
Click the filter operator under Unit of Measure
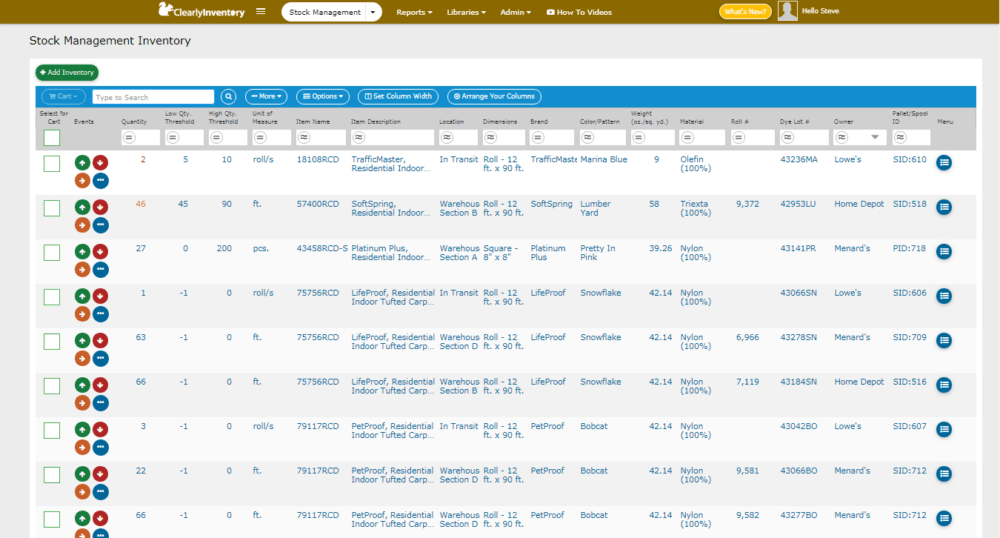[260, 138]
